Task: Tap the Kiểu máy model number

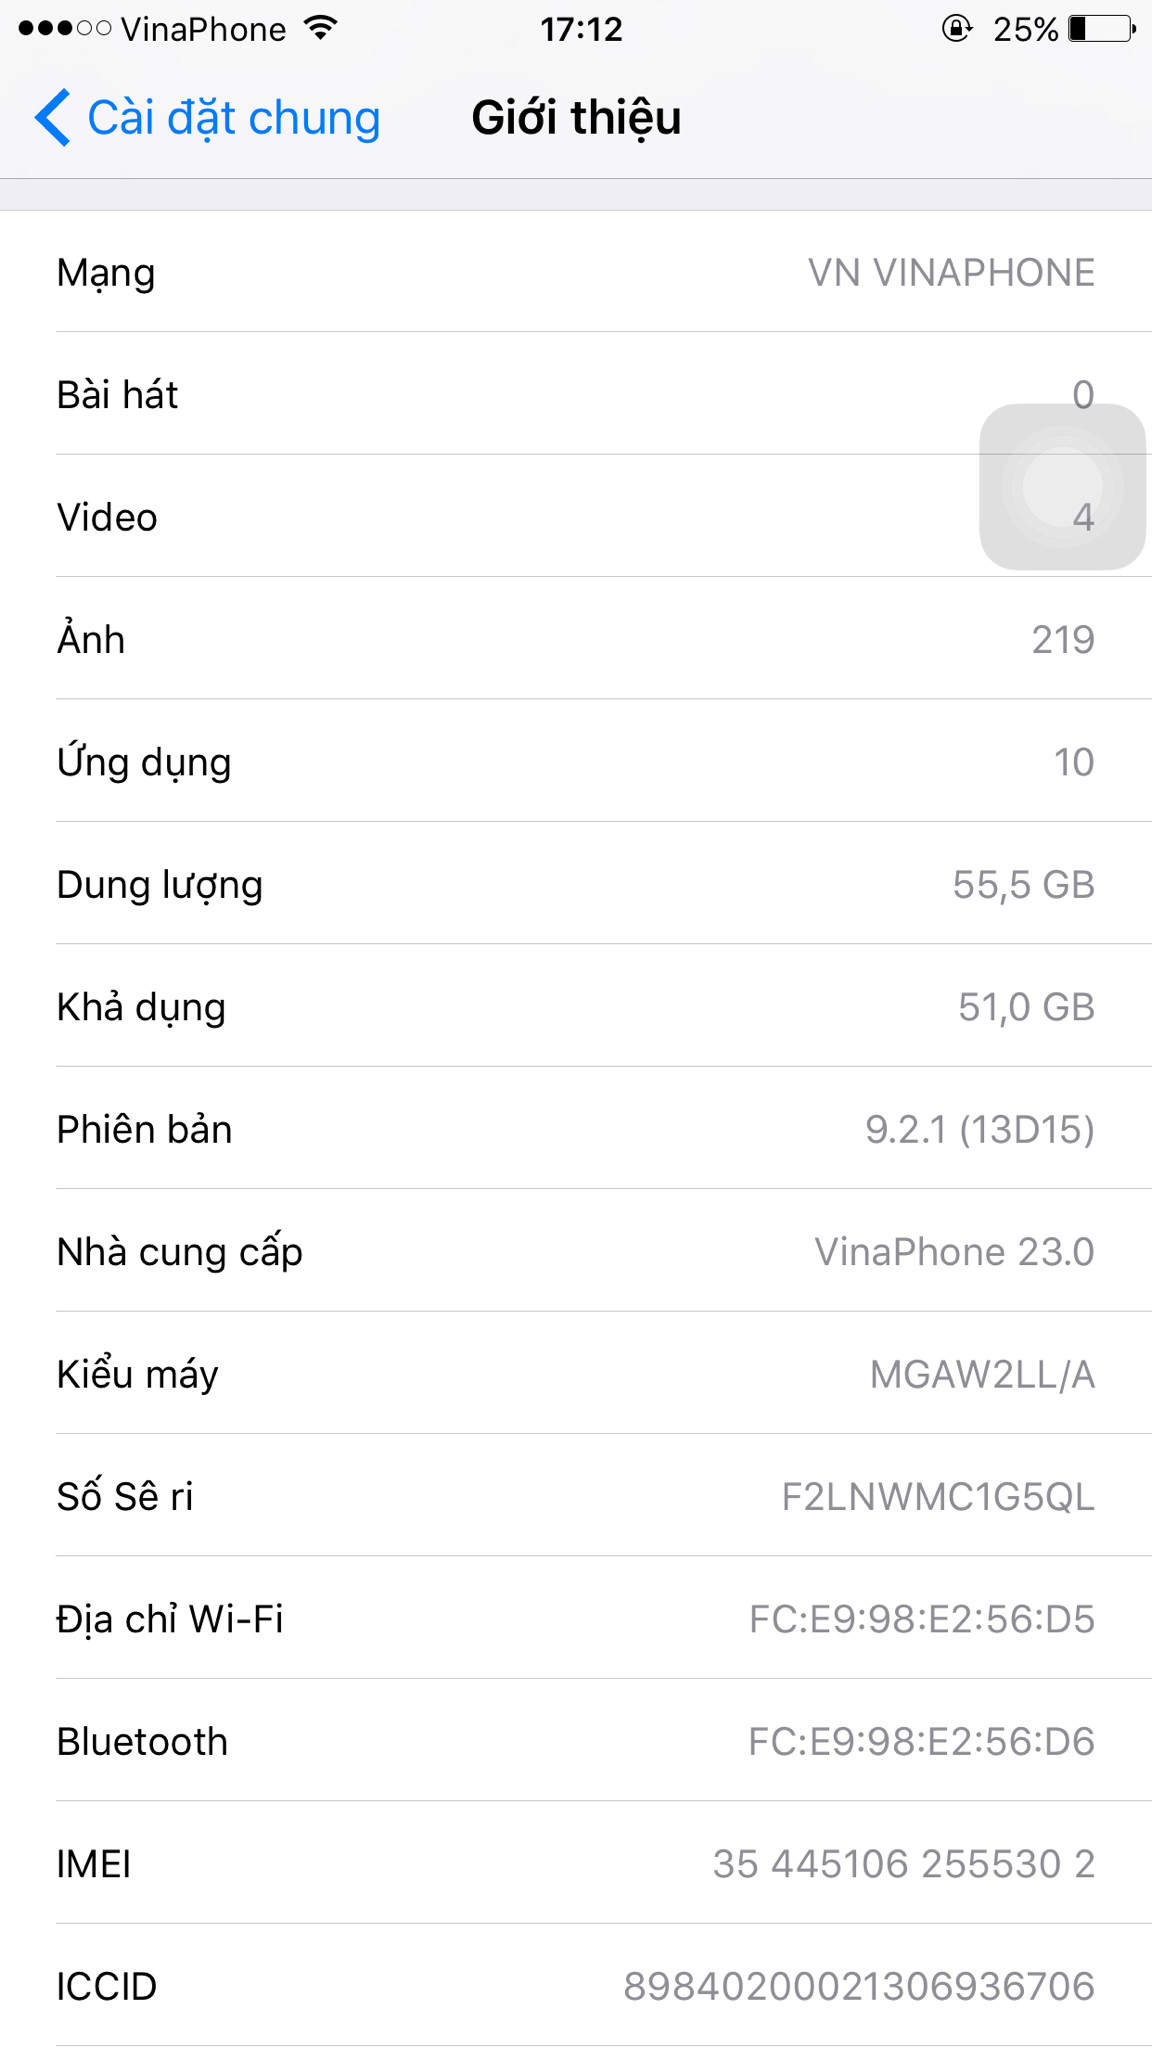Action: 982,1375
